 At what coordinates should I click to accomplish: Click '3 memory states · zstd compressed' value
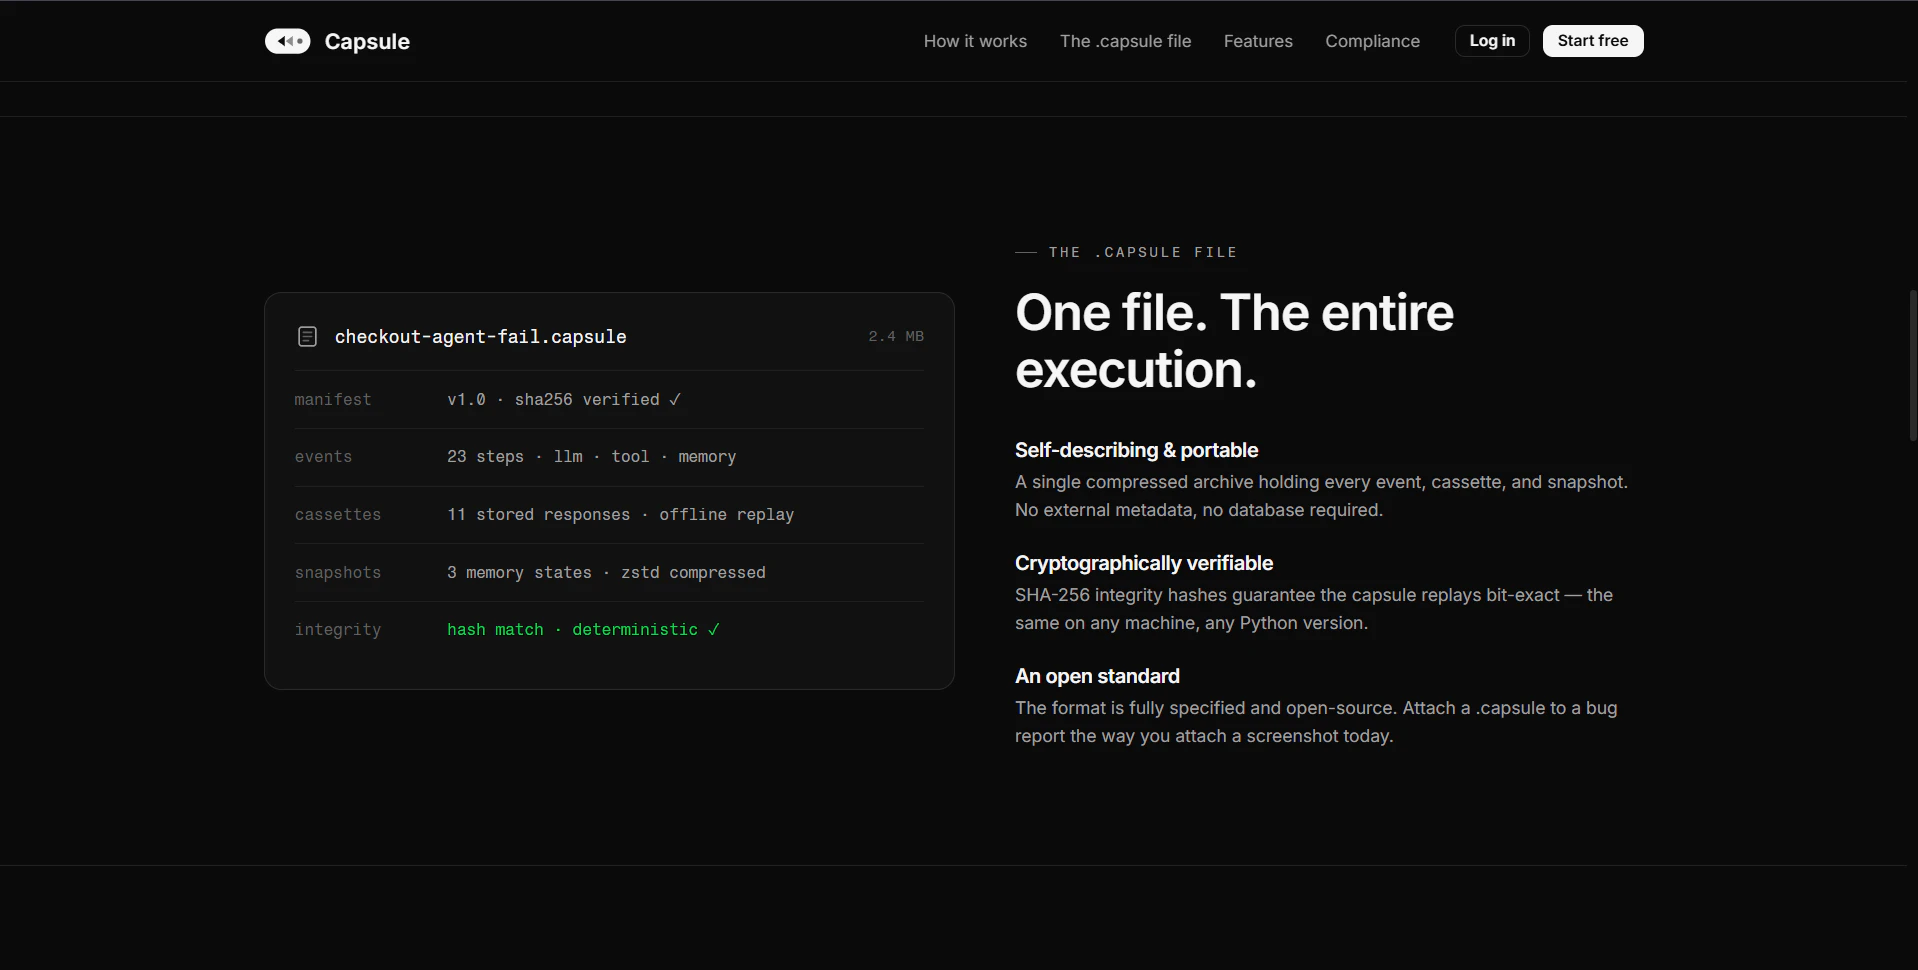click(x=606, y=573)
